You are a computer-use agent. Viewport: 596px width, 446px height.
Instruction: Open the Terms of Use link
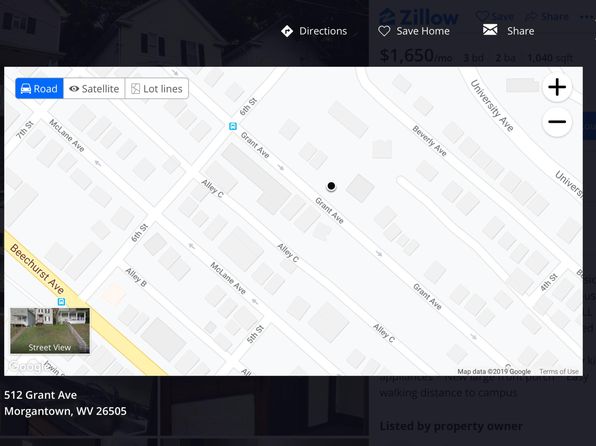click(559, 371)
